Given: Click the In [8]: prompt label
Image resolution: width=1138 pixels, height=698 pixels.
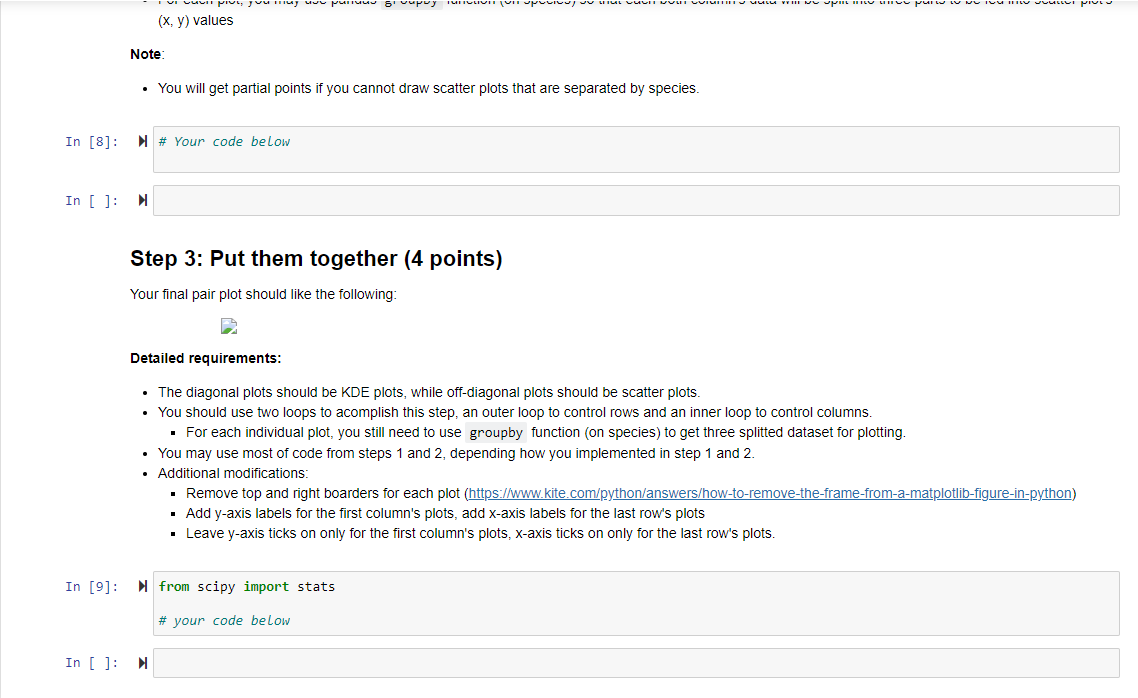Looking at the screenshot, I should point(91,141).
